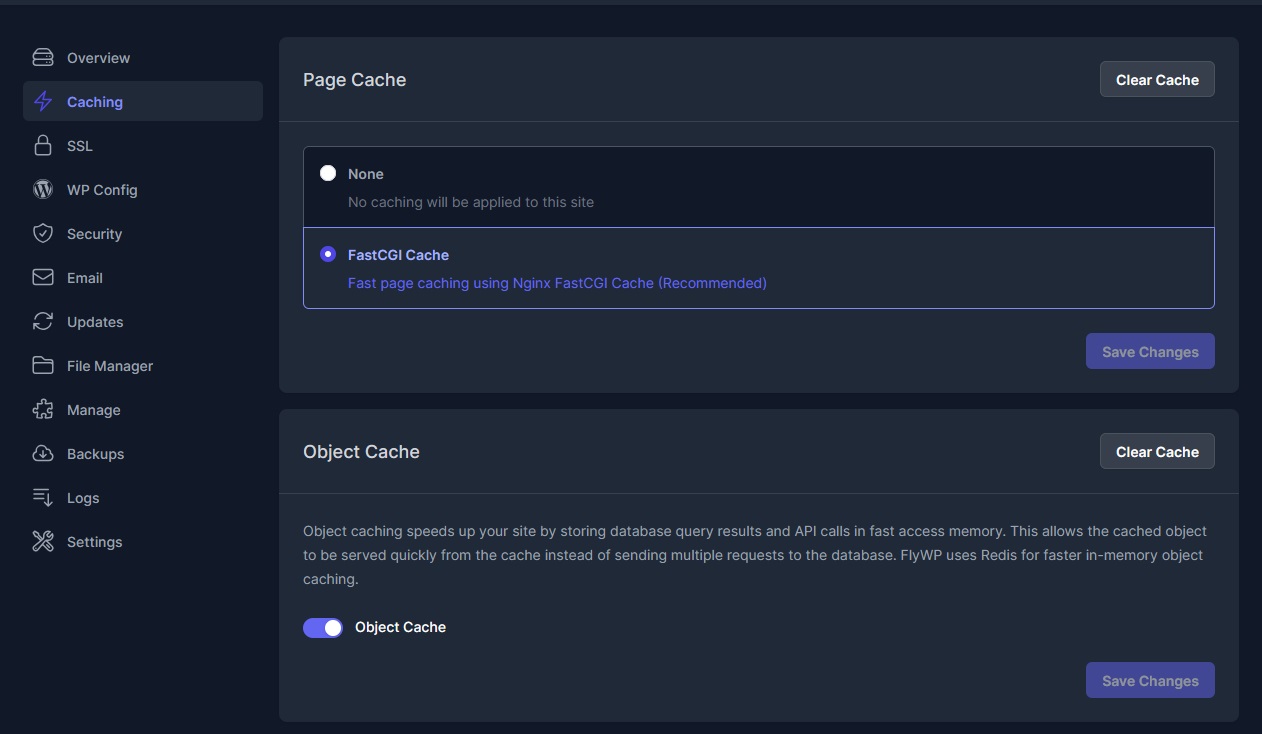
Task: Disable the Object Cache toggle switch
Action: tap(323, 627)
